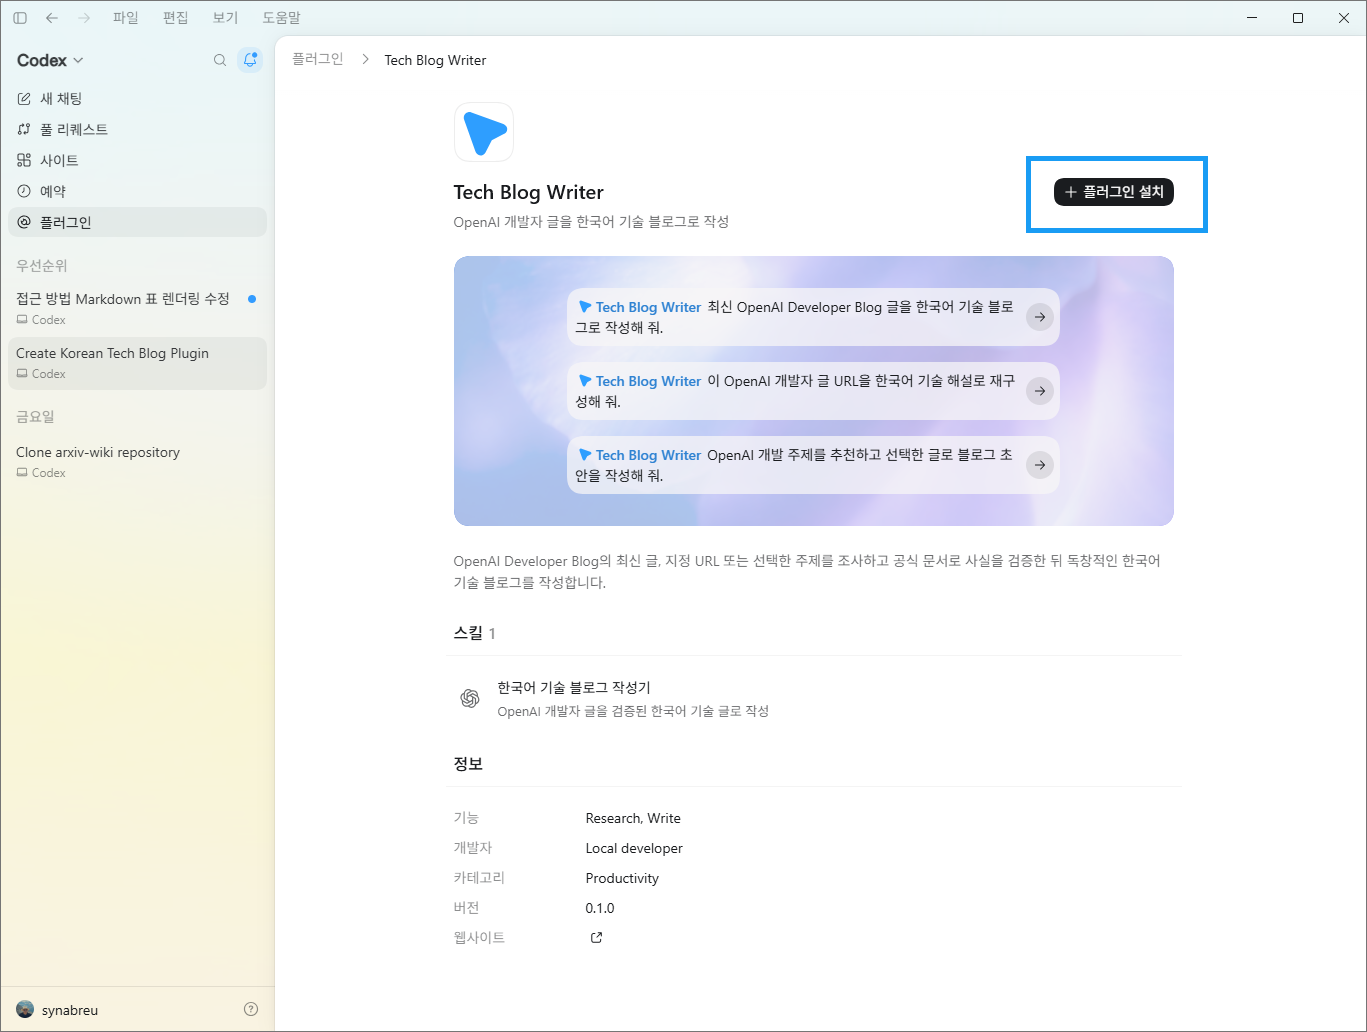The height and width of the screenshot is (1032, 1367).
Task: Click 'Productivity' category value
Action: pyautogui.click(x=622, y=878)
